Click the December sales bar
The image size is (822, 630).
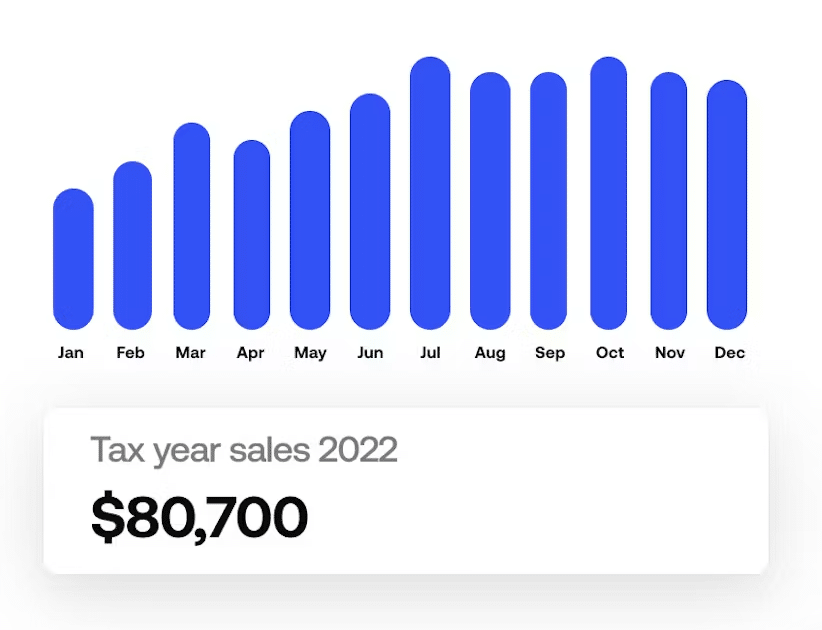point(727,204)
